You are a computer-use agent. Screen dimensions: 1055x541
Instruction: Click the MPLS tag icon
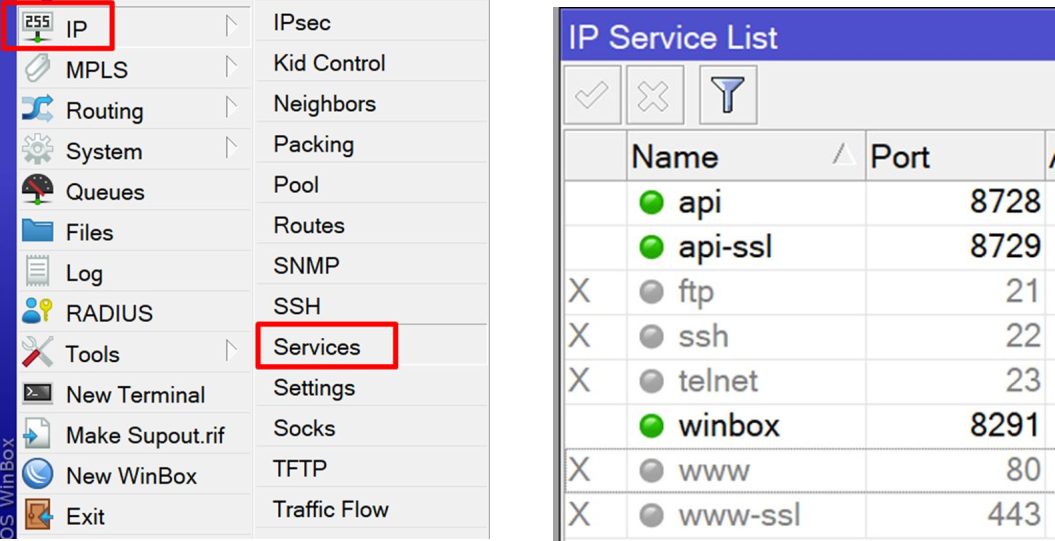point(37,69)
